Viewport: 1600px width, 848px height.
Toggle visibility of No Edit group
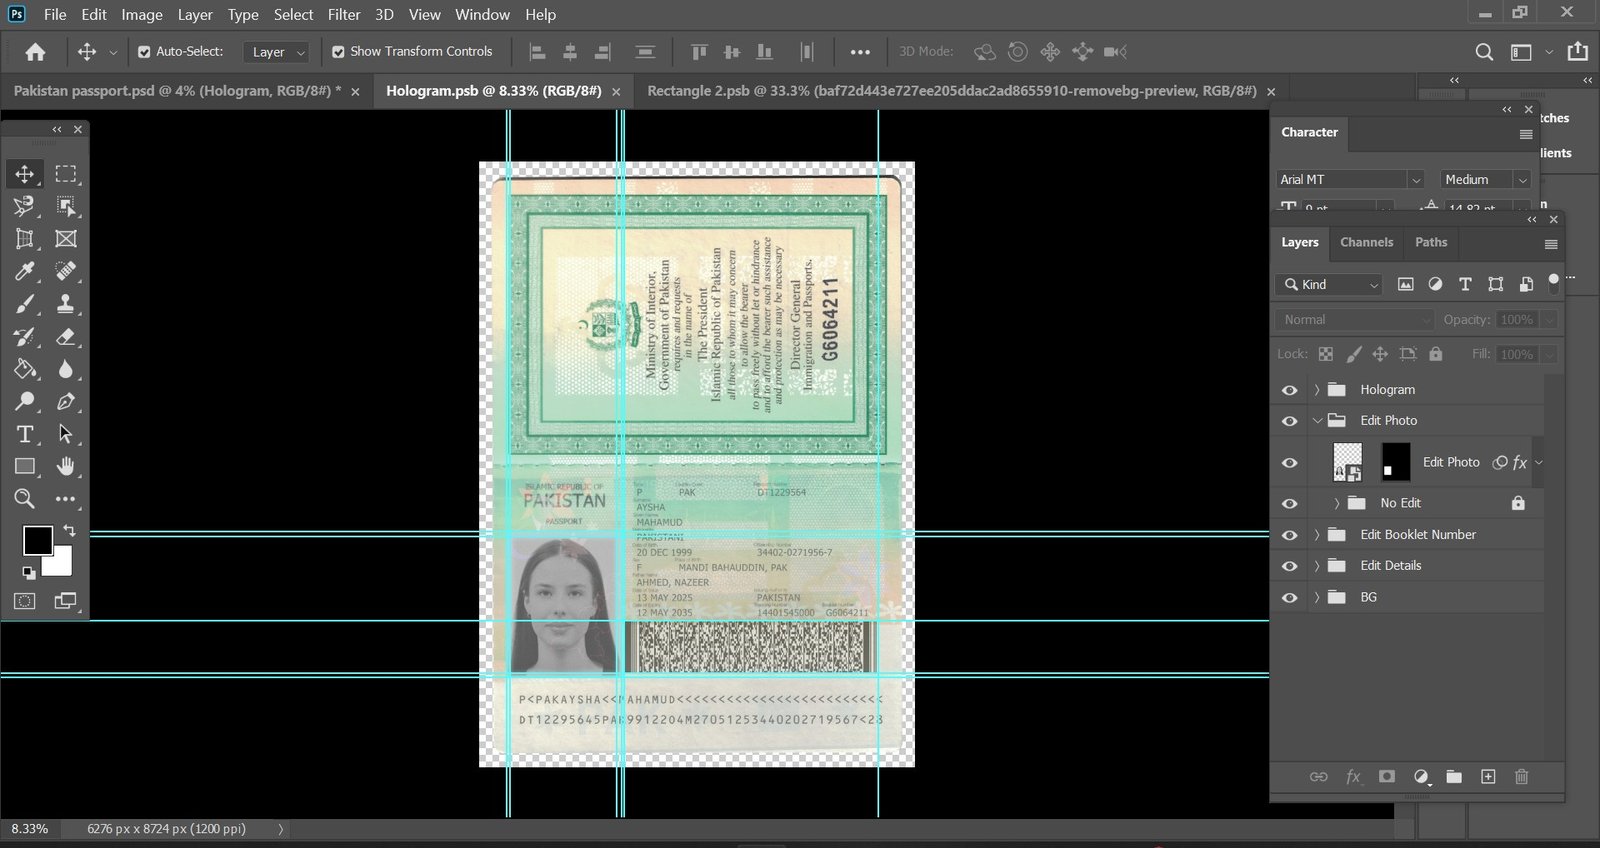(1290, 504)
